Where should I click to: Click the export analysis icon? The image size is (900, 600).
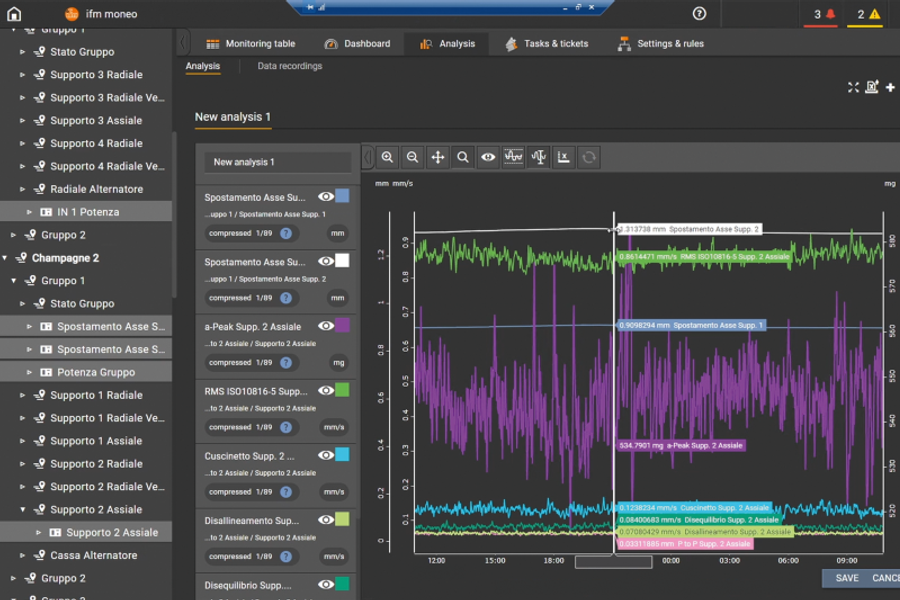(872, 87)
